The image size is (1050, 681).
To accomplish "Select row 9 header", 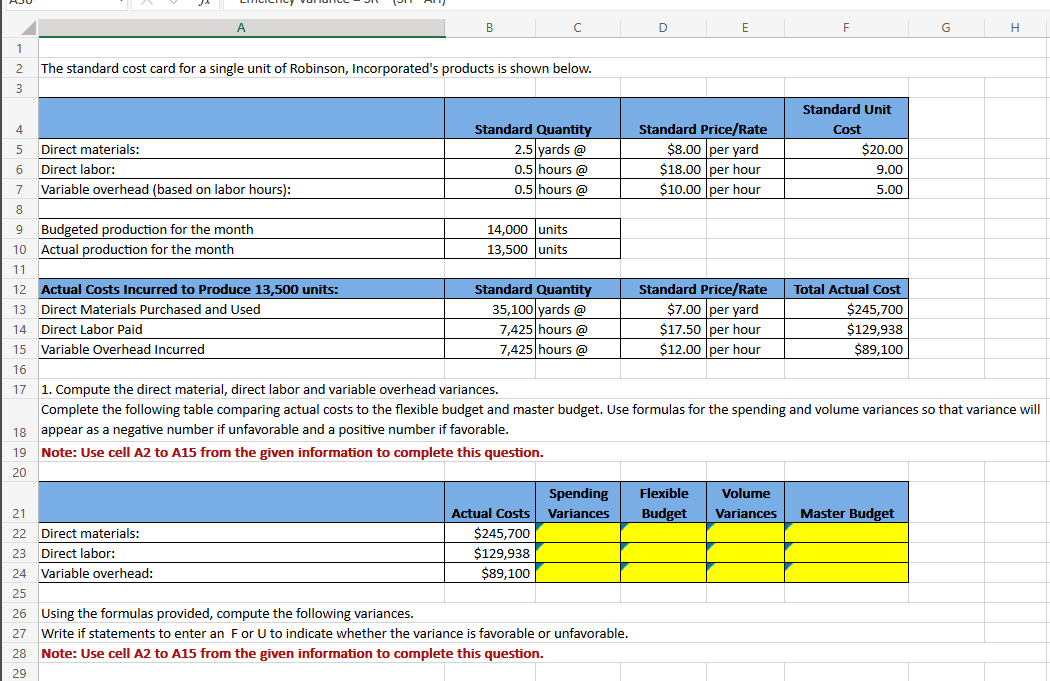I will pos(18,229).
